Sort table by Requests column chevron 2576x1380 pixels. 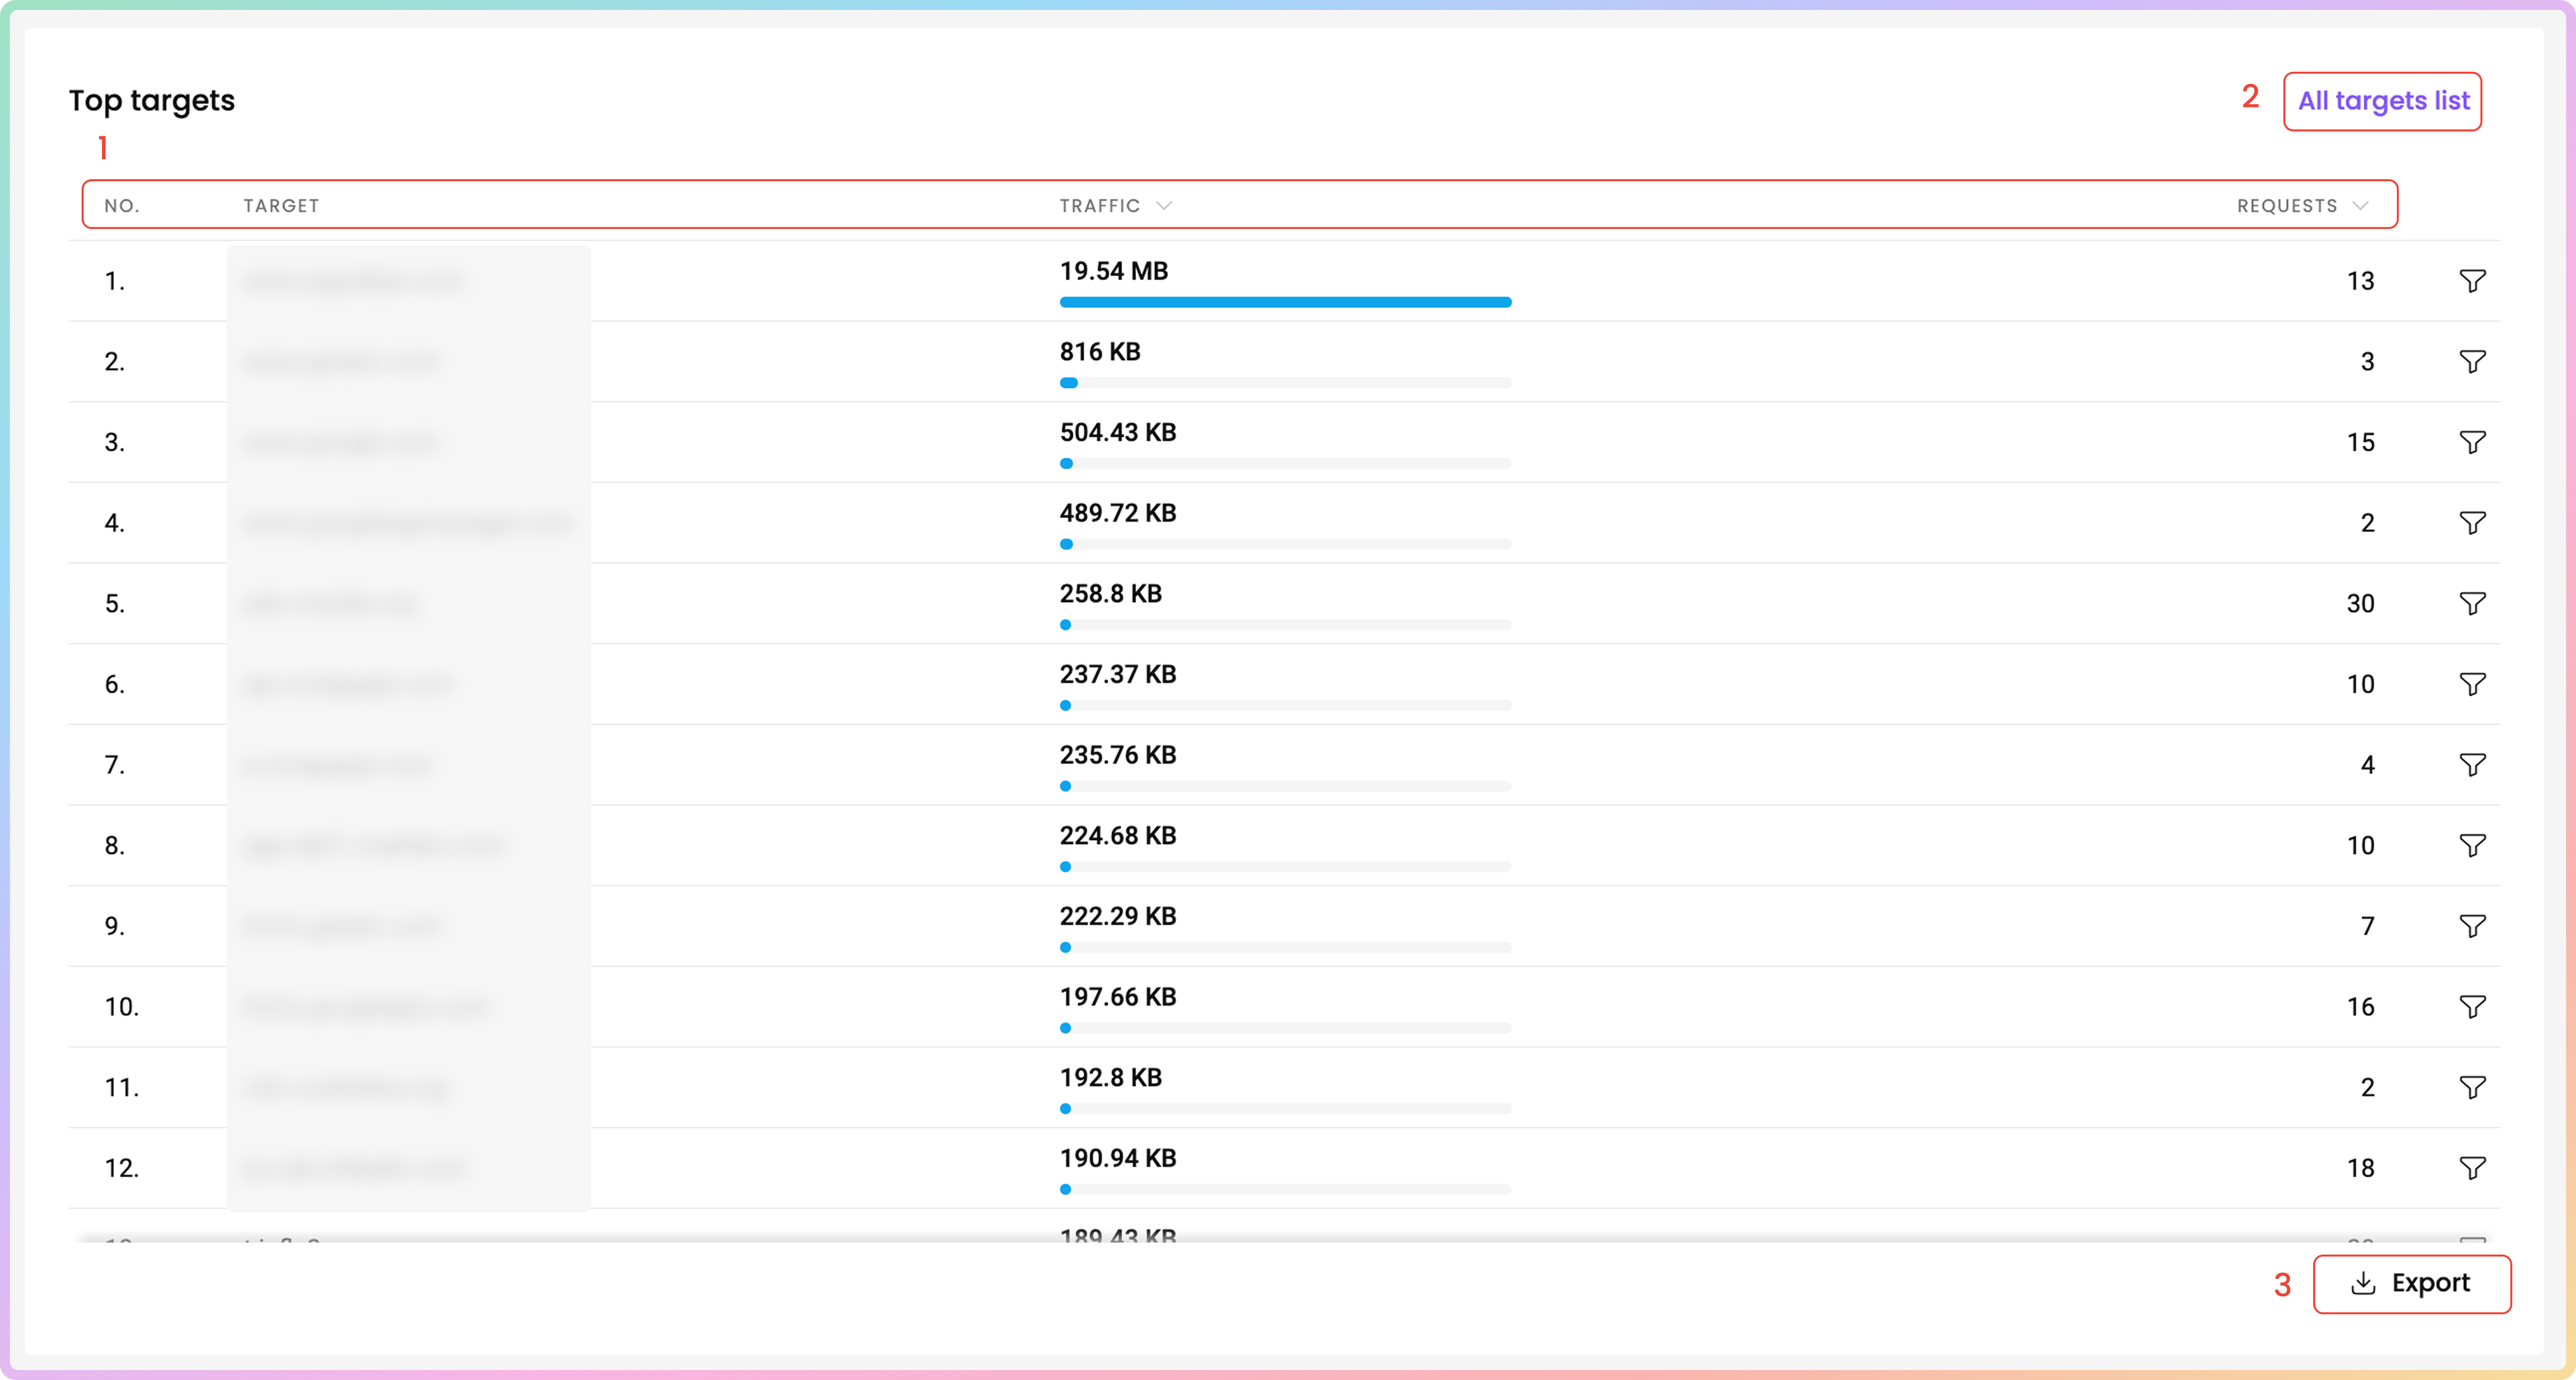pos(2361,206)
